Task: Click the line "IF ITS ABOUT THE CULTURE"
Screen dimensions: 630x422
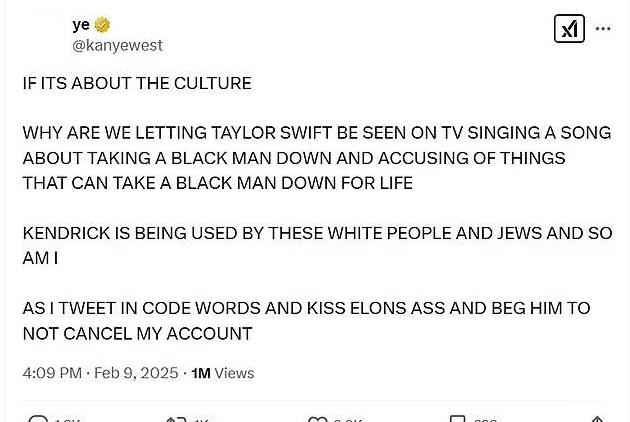Action: [x=137, y=83]
